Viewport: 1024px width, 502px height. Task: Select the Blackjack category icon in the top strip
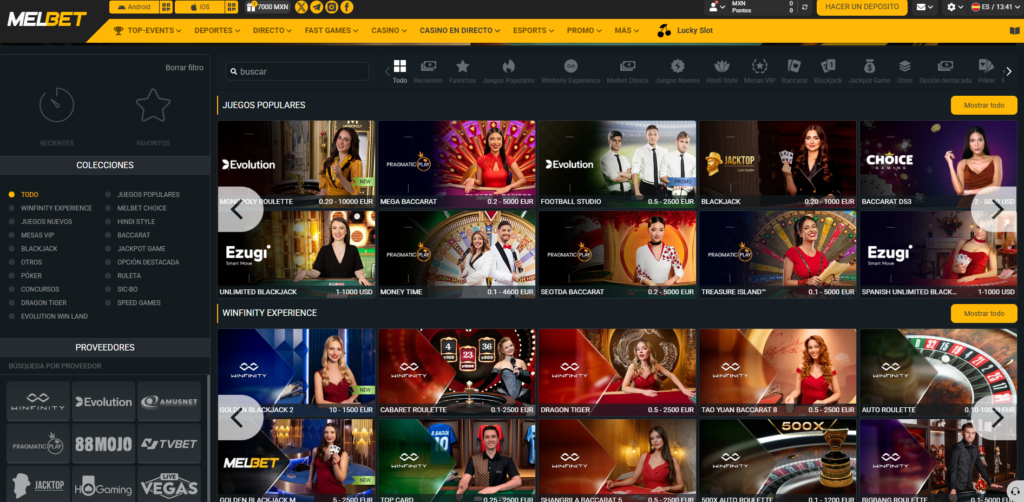pos(828,72)
